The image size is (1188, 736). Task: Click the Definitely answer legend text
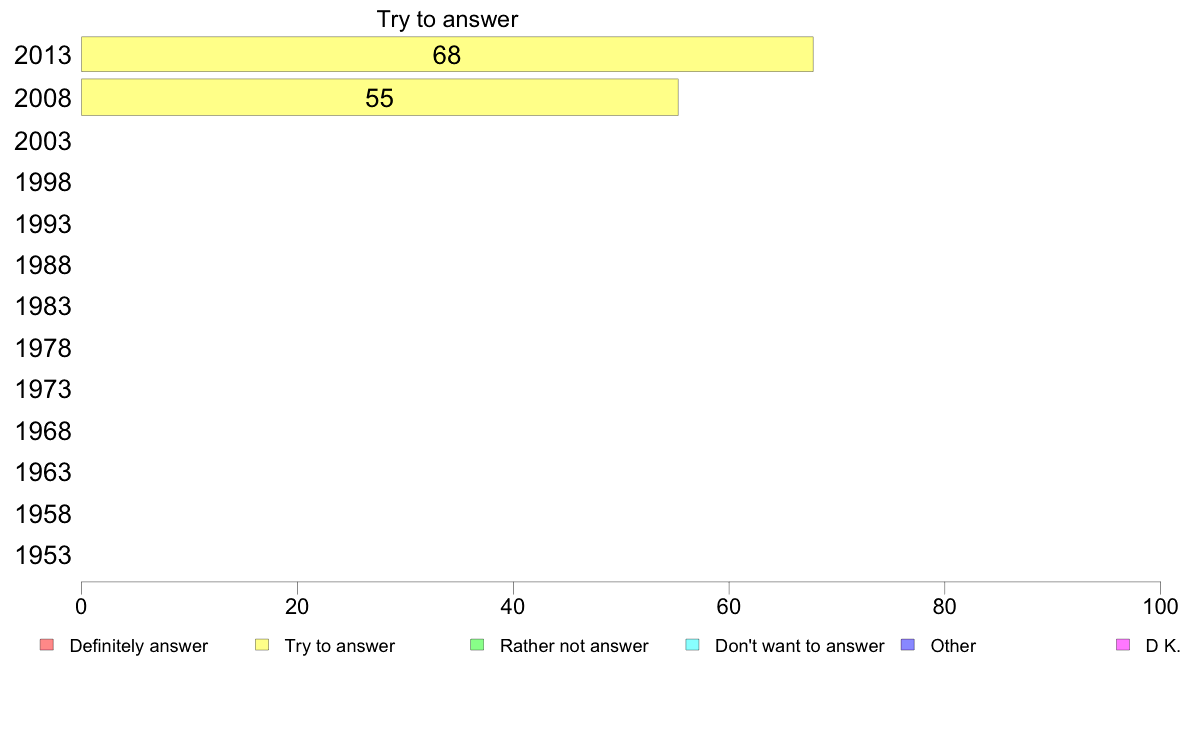(139, 646)
